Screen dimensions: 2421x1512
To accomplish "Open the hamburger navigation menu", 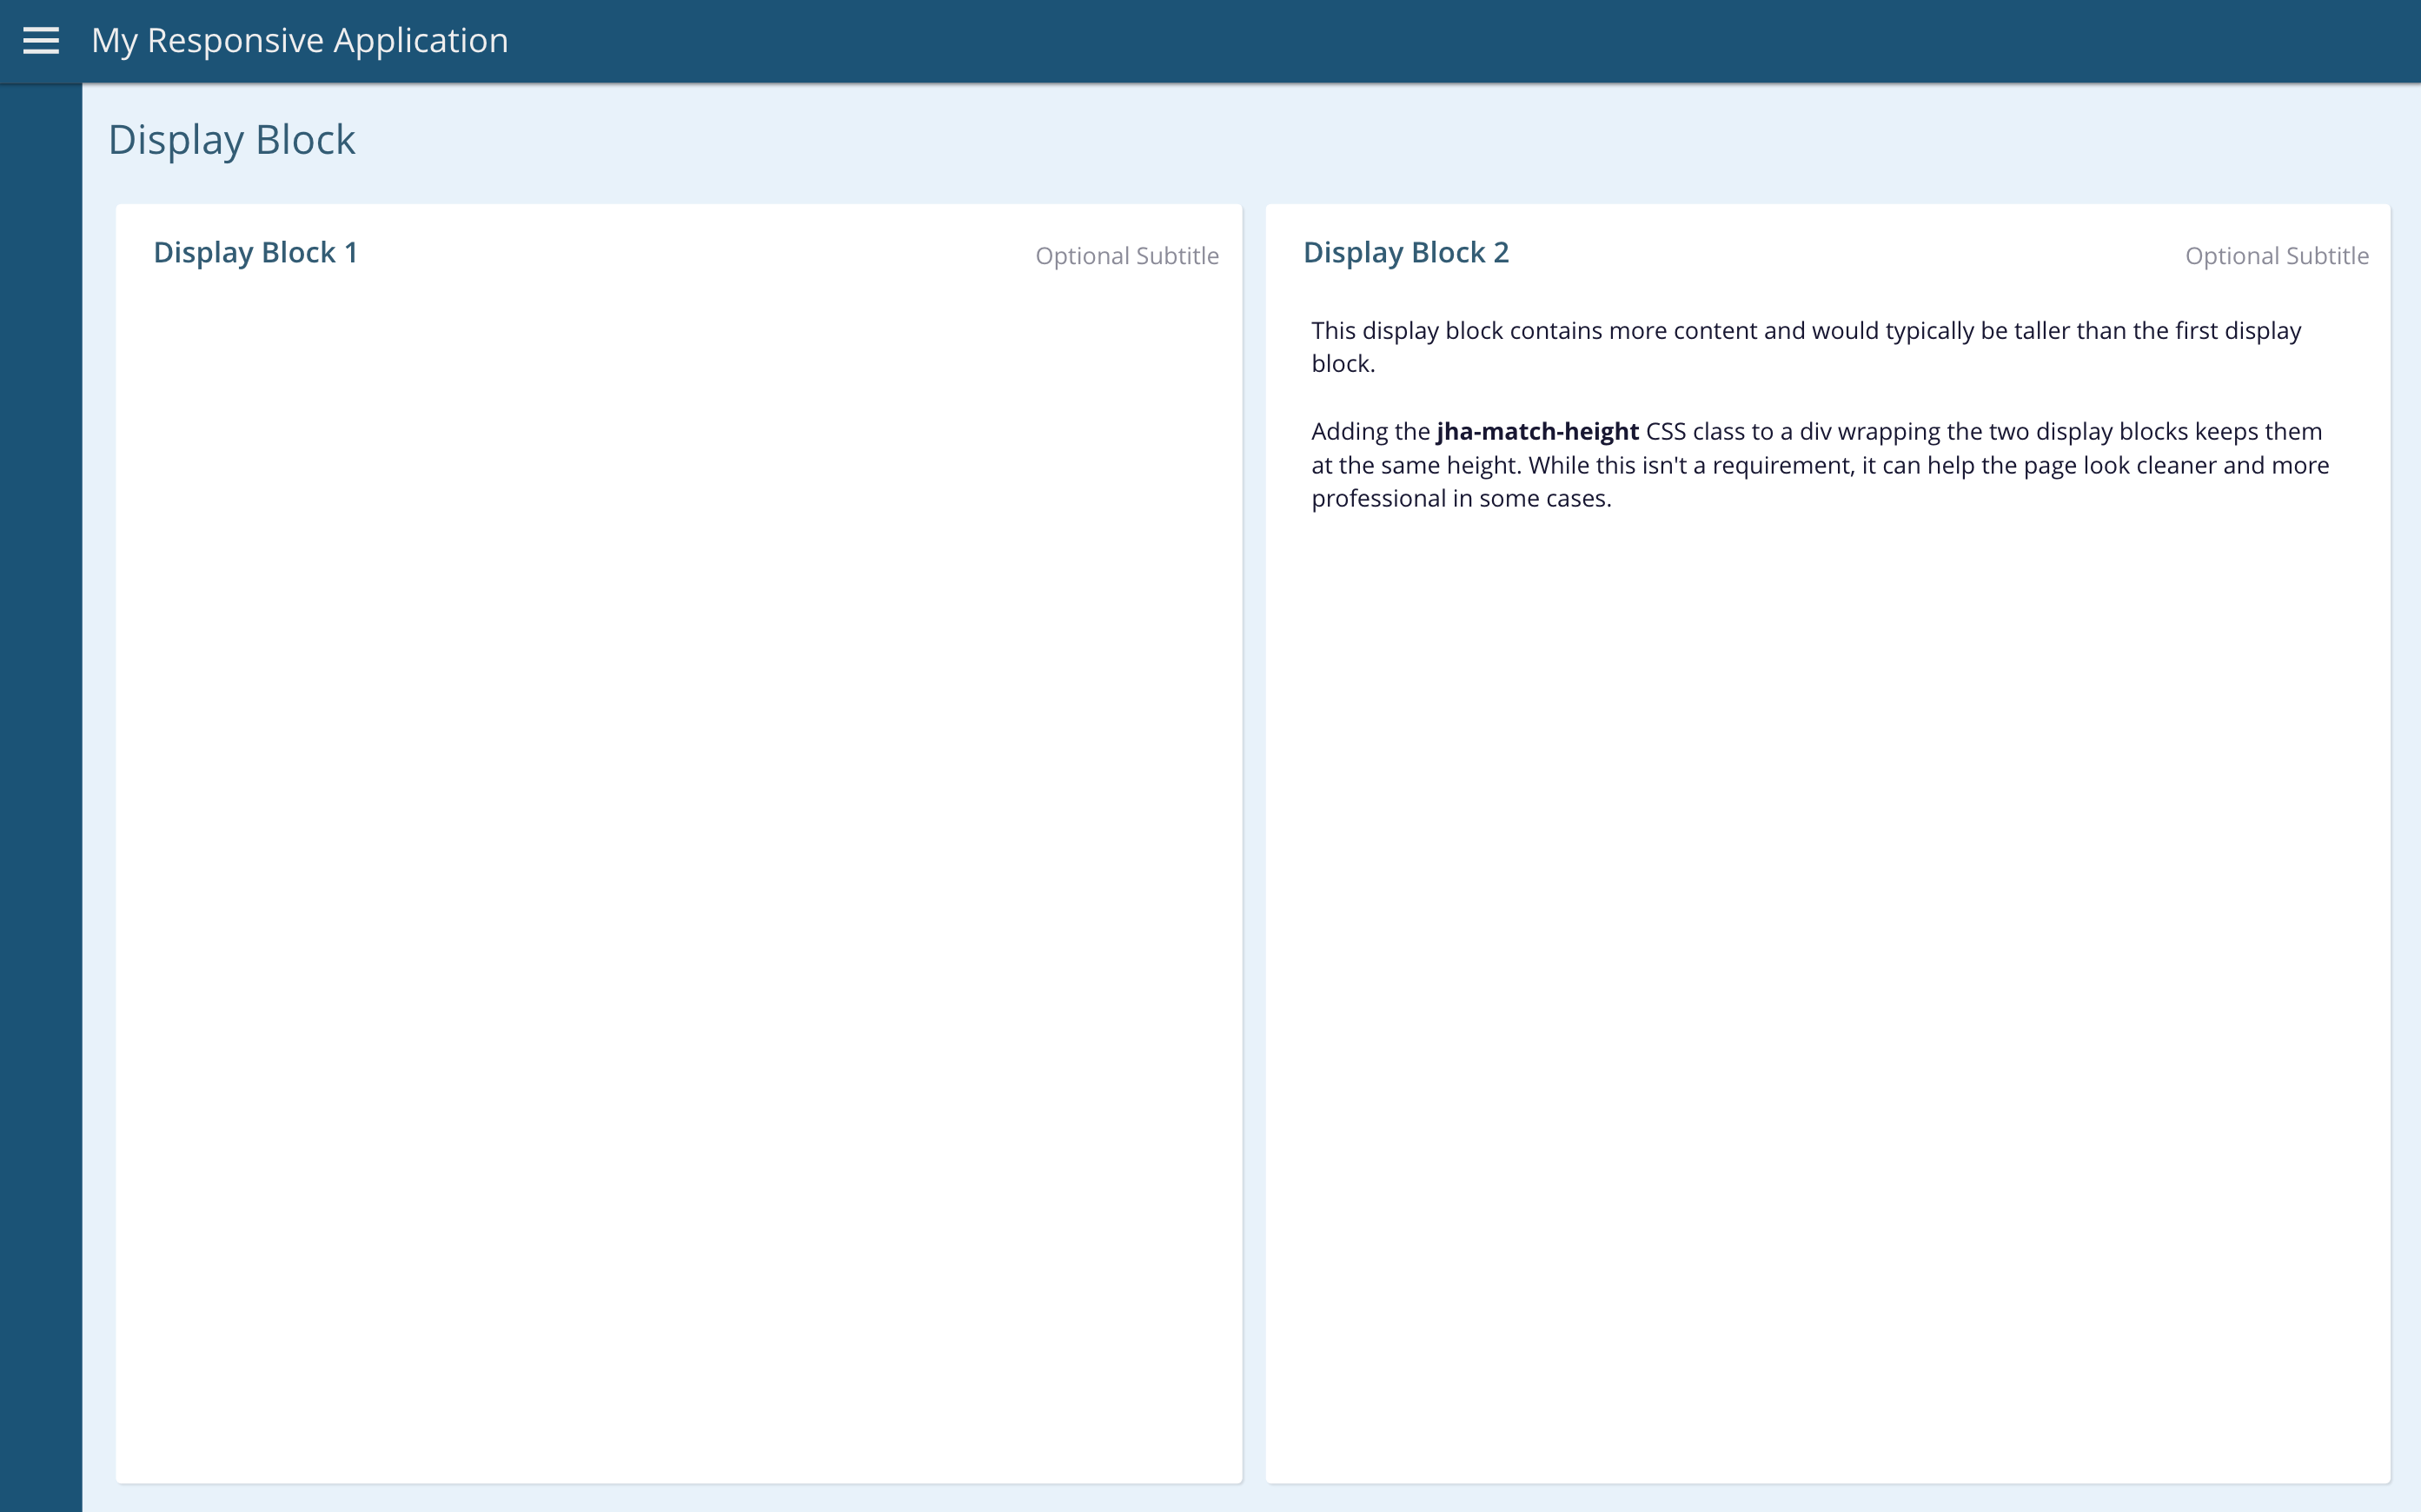I will point(41,41).
